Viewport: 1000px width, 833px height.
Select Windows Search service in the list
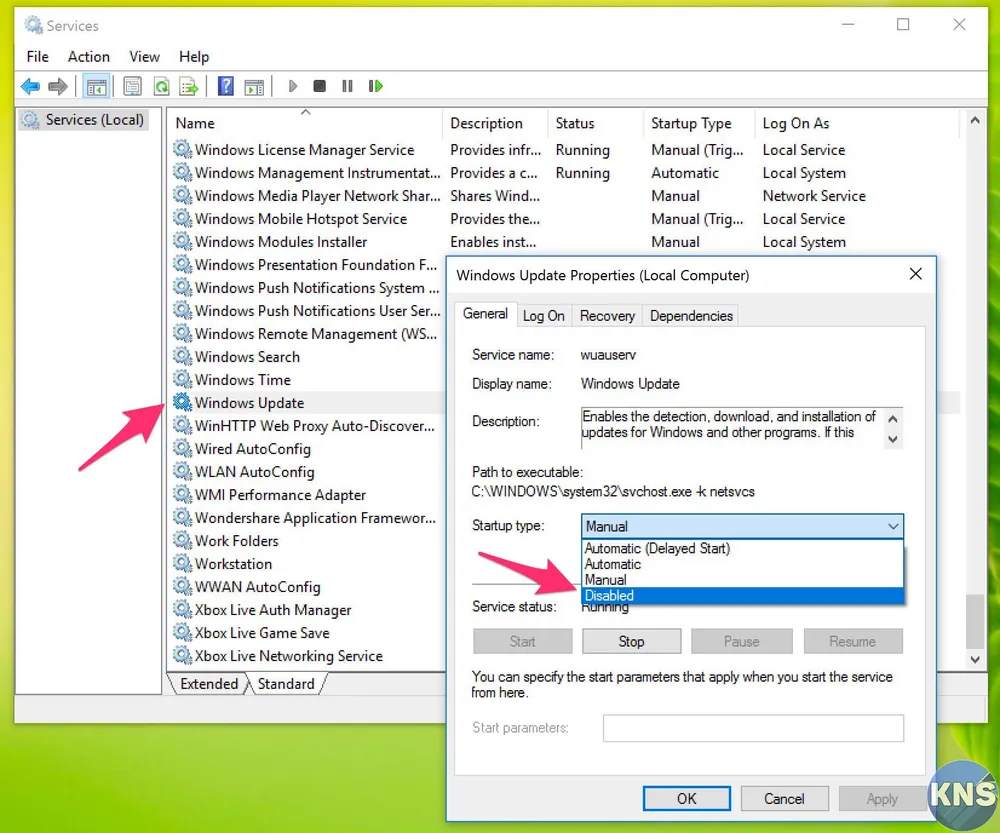tap(247, 357)
